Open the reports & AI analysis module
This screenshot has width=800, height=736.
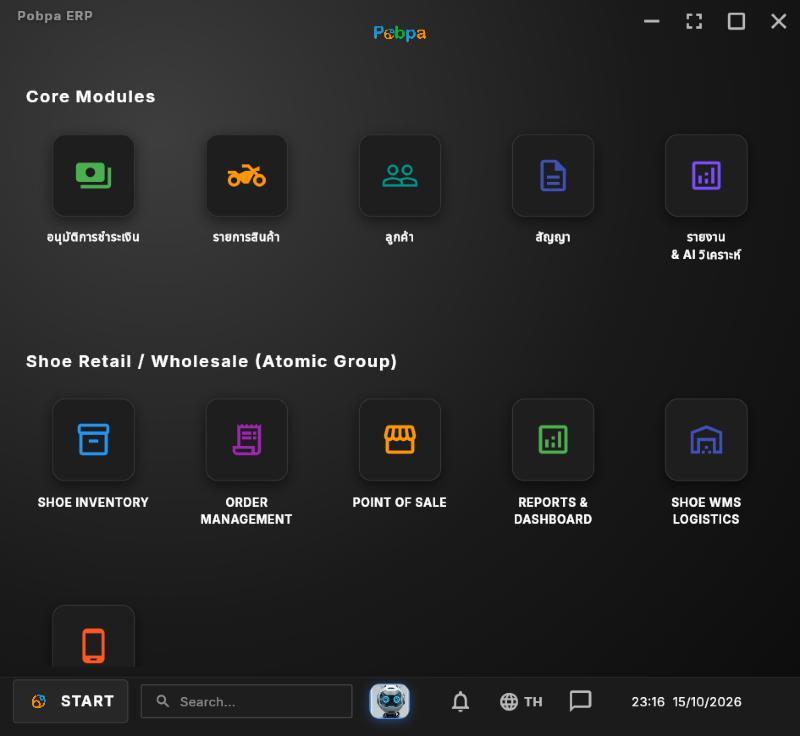706,175
